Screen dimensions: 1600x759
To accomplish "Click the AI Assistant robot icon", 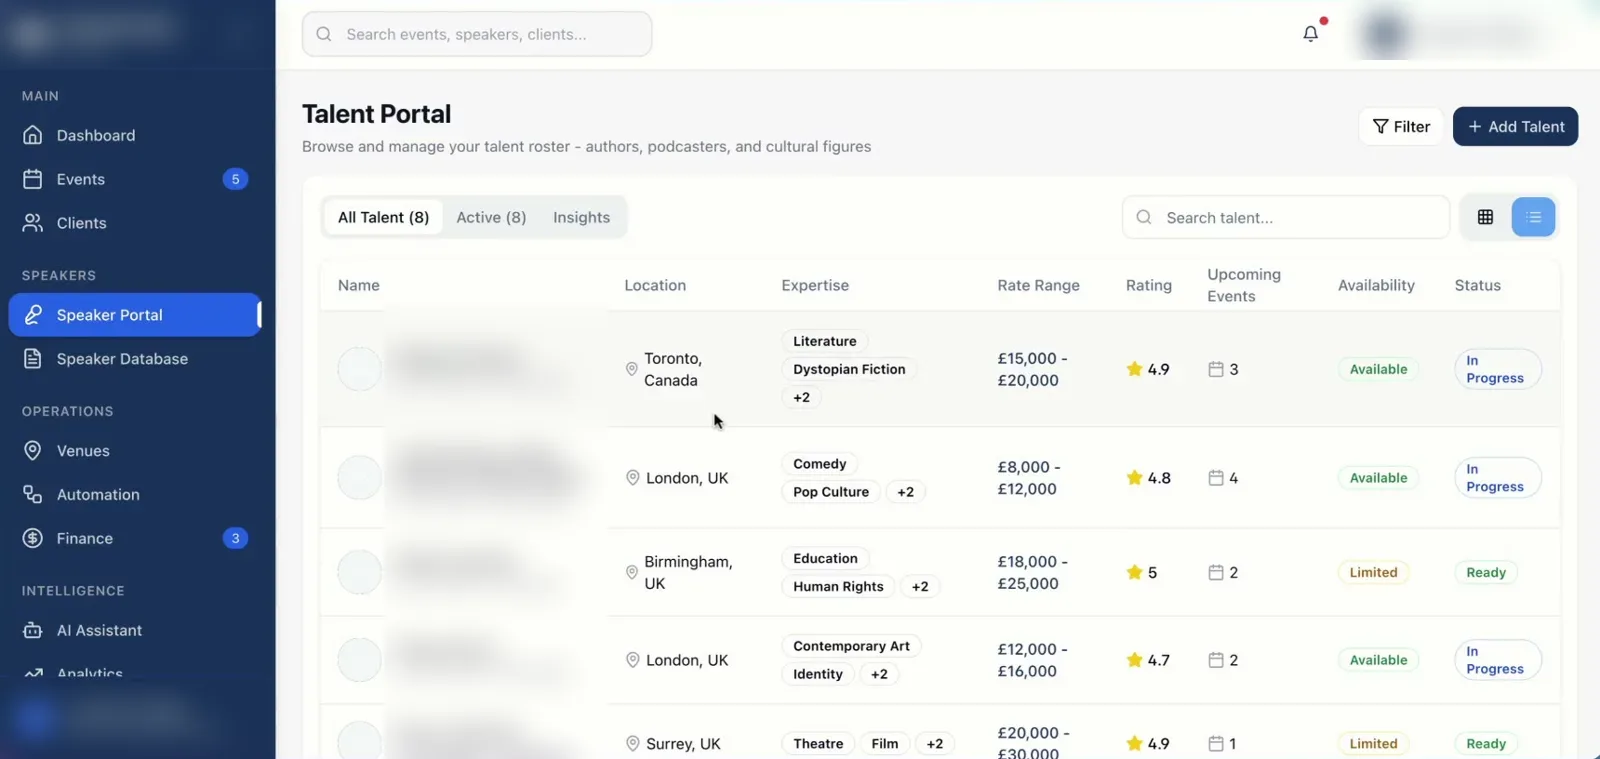I will 33,631.
